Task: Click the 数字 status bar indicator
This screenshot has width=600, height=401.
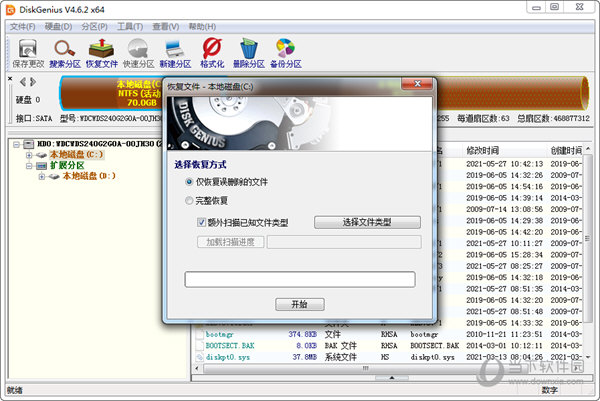Action: 549,390
